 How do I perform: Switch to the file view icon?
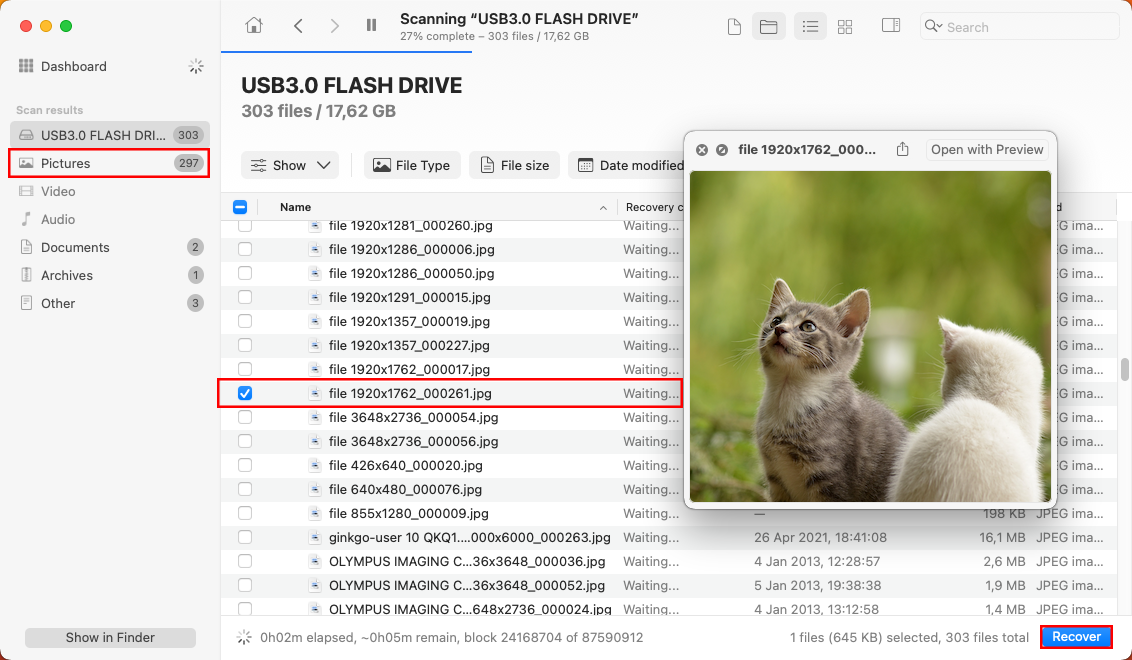click(734, 27)
